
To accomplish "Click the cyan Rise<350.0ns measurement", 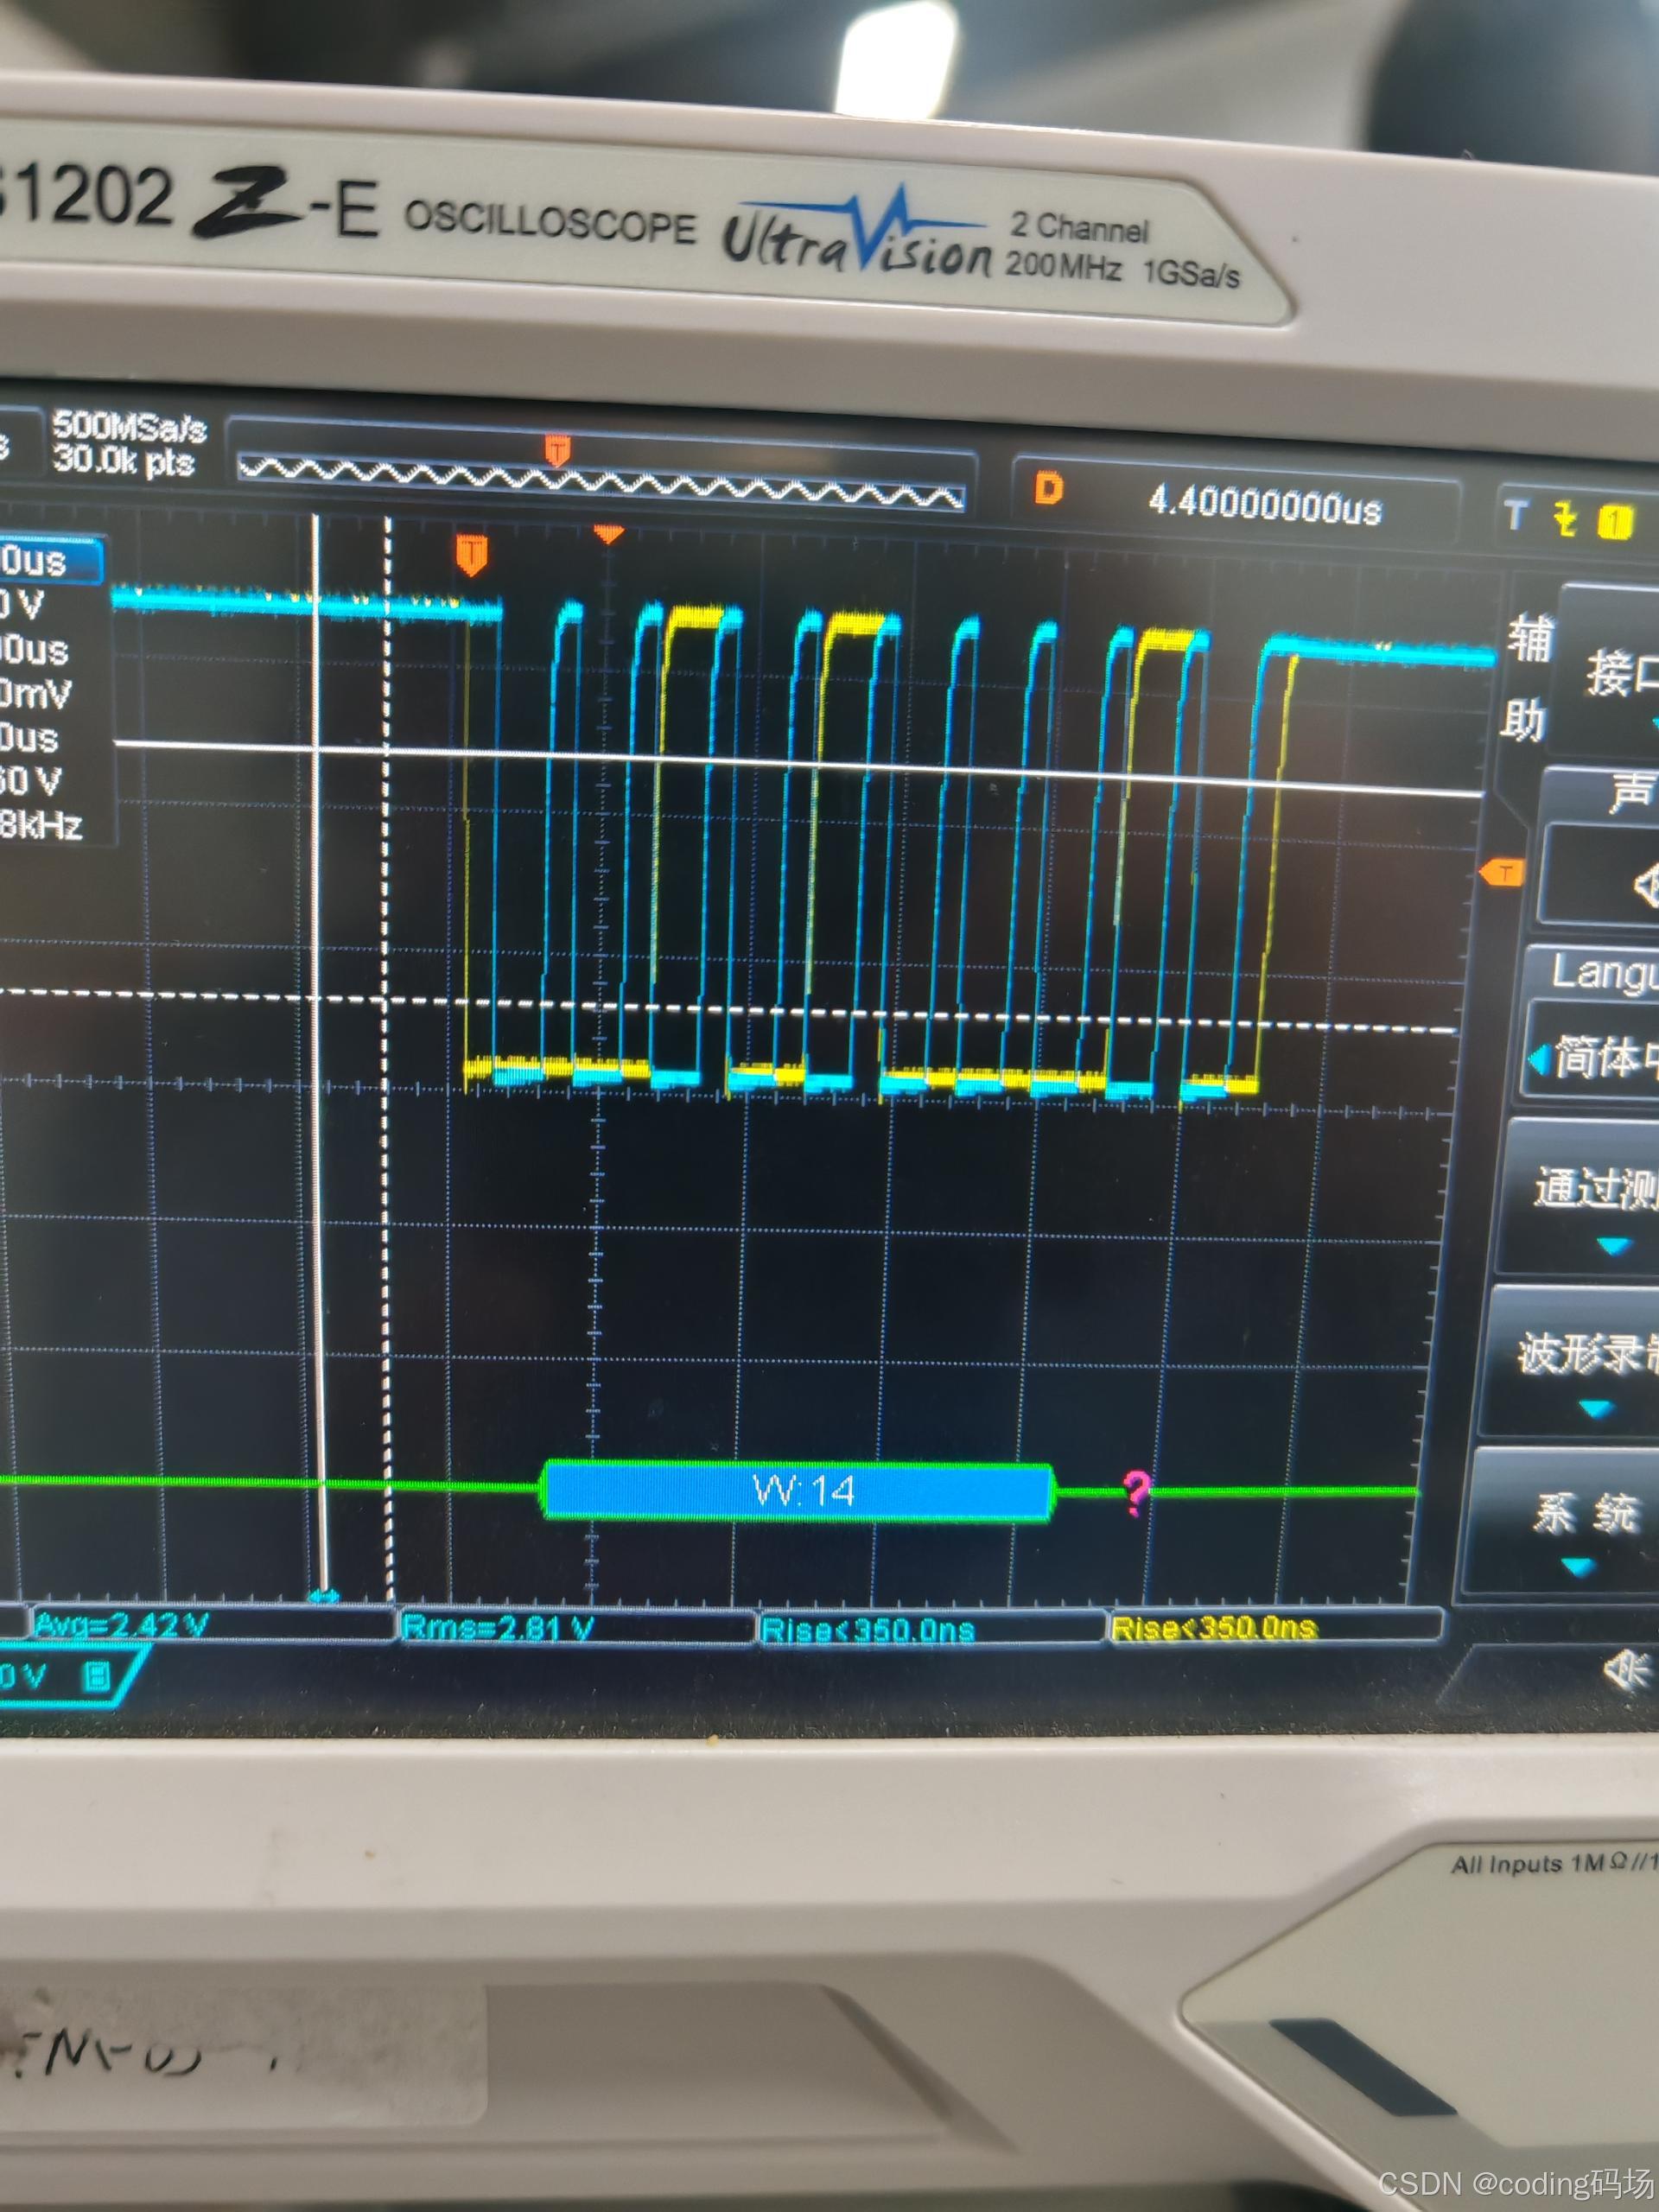I will [x=867, y=1630].
